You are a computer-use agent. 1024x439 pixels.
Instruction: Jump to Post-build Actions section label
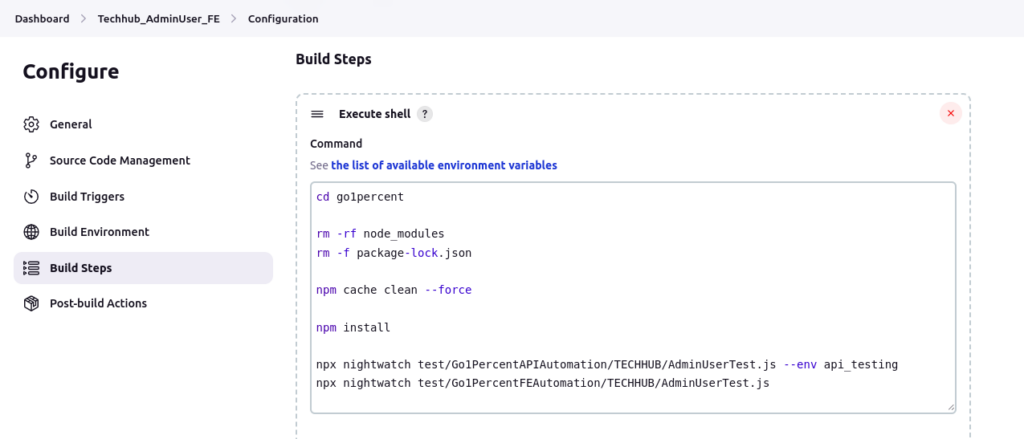coord(98,303)
